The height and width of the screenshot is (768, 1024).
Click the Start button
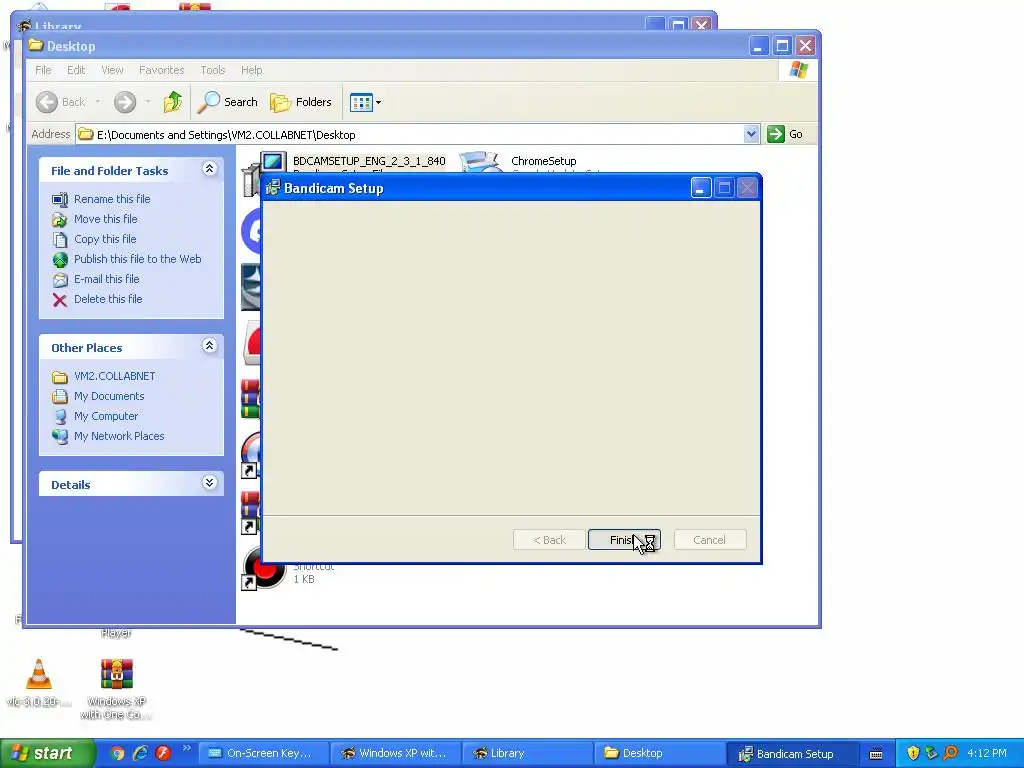click(x=47, y=754)
